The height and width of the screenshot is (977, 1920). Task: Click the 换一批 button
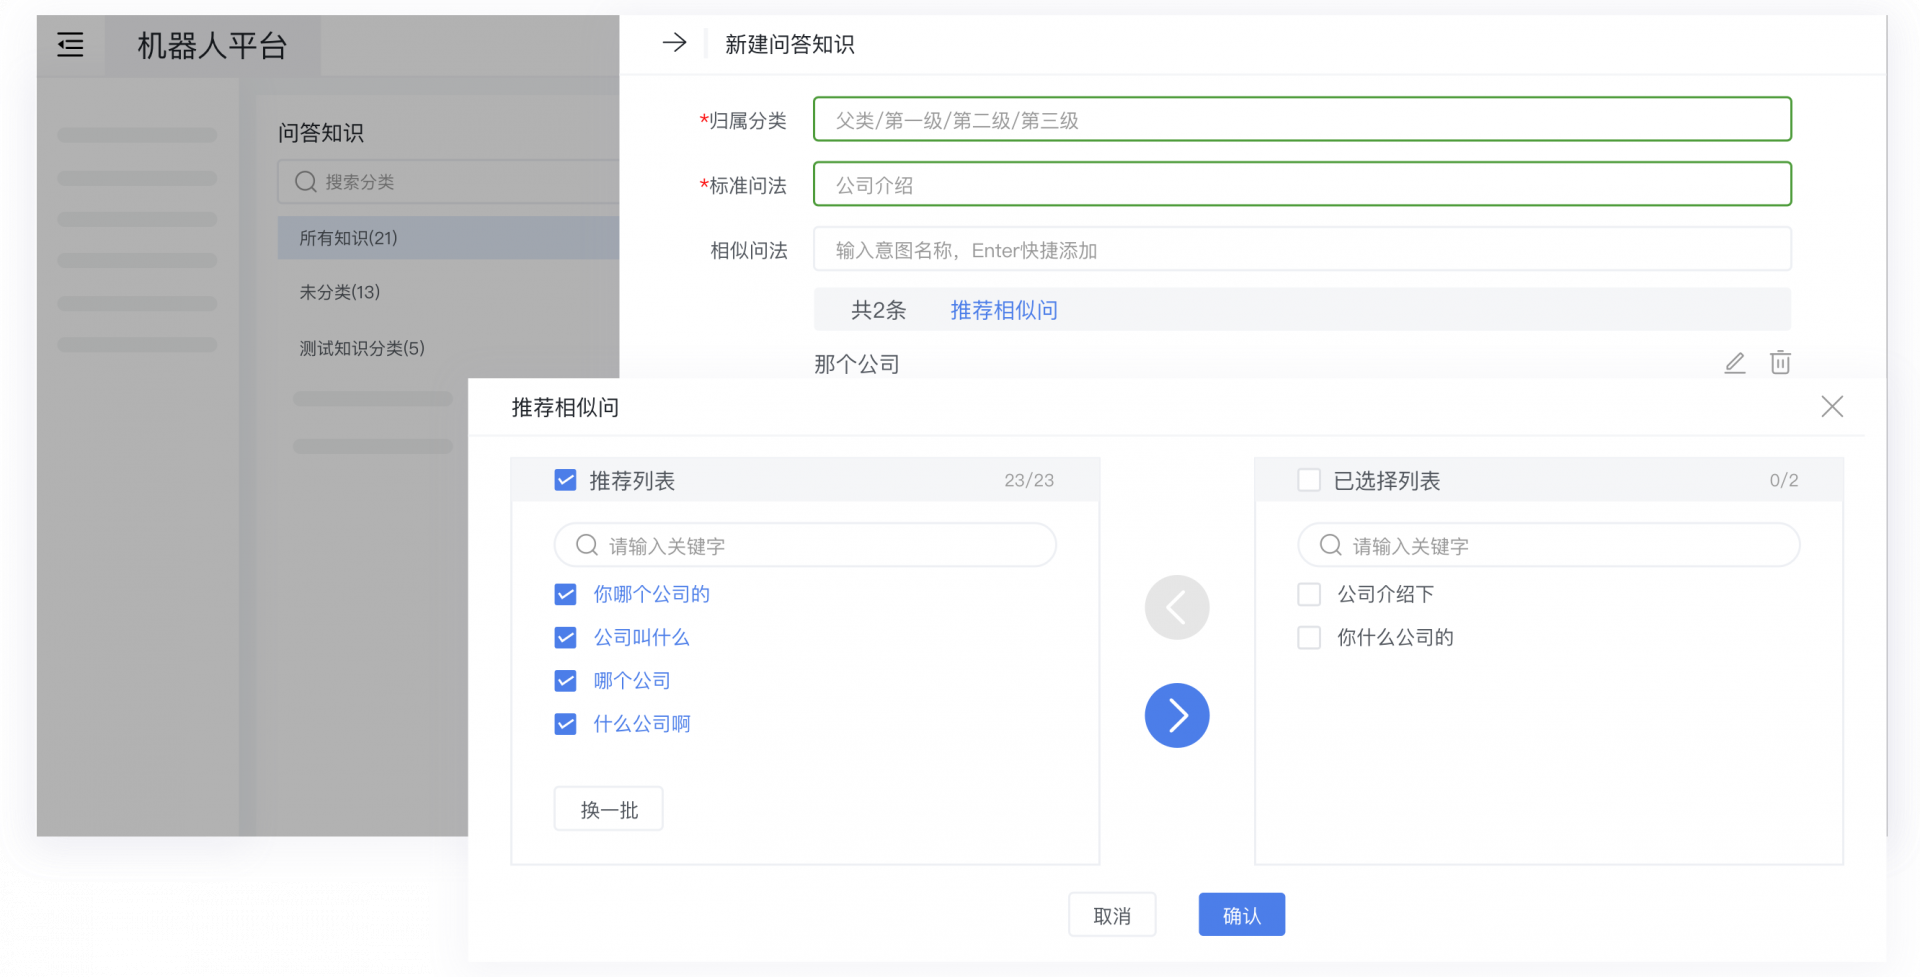(x=609, y=809)
